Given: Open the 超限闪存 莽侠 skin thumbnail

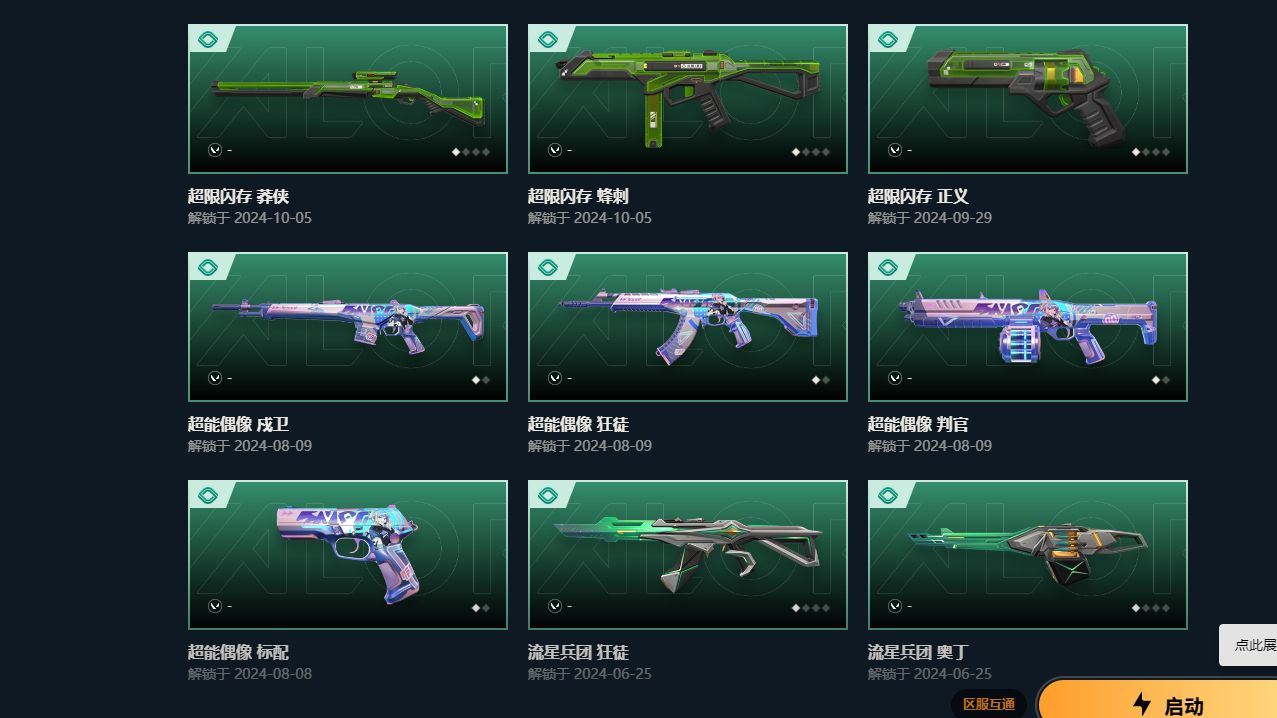Looking at the screenshot, I should (348, 99).
